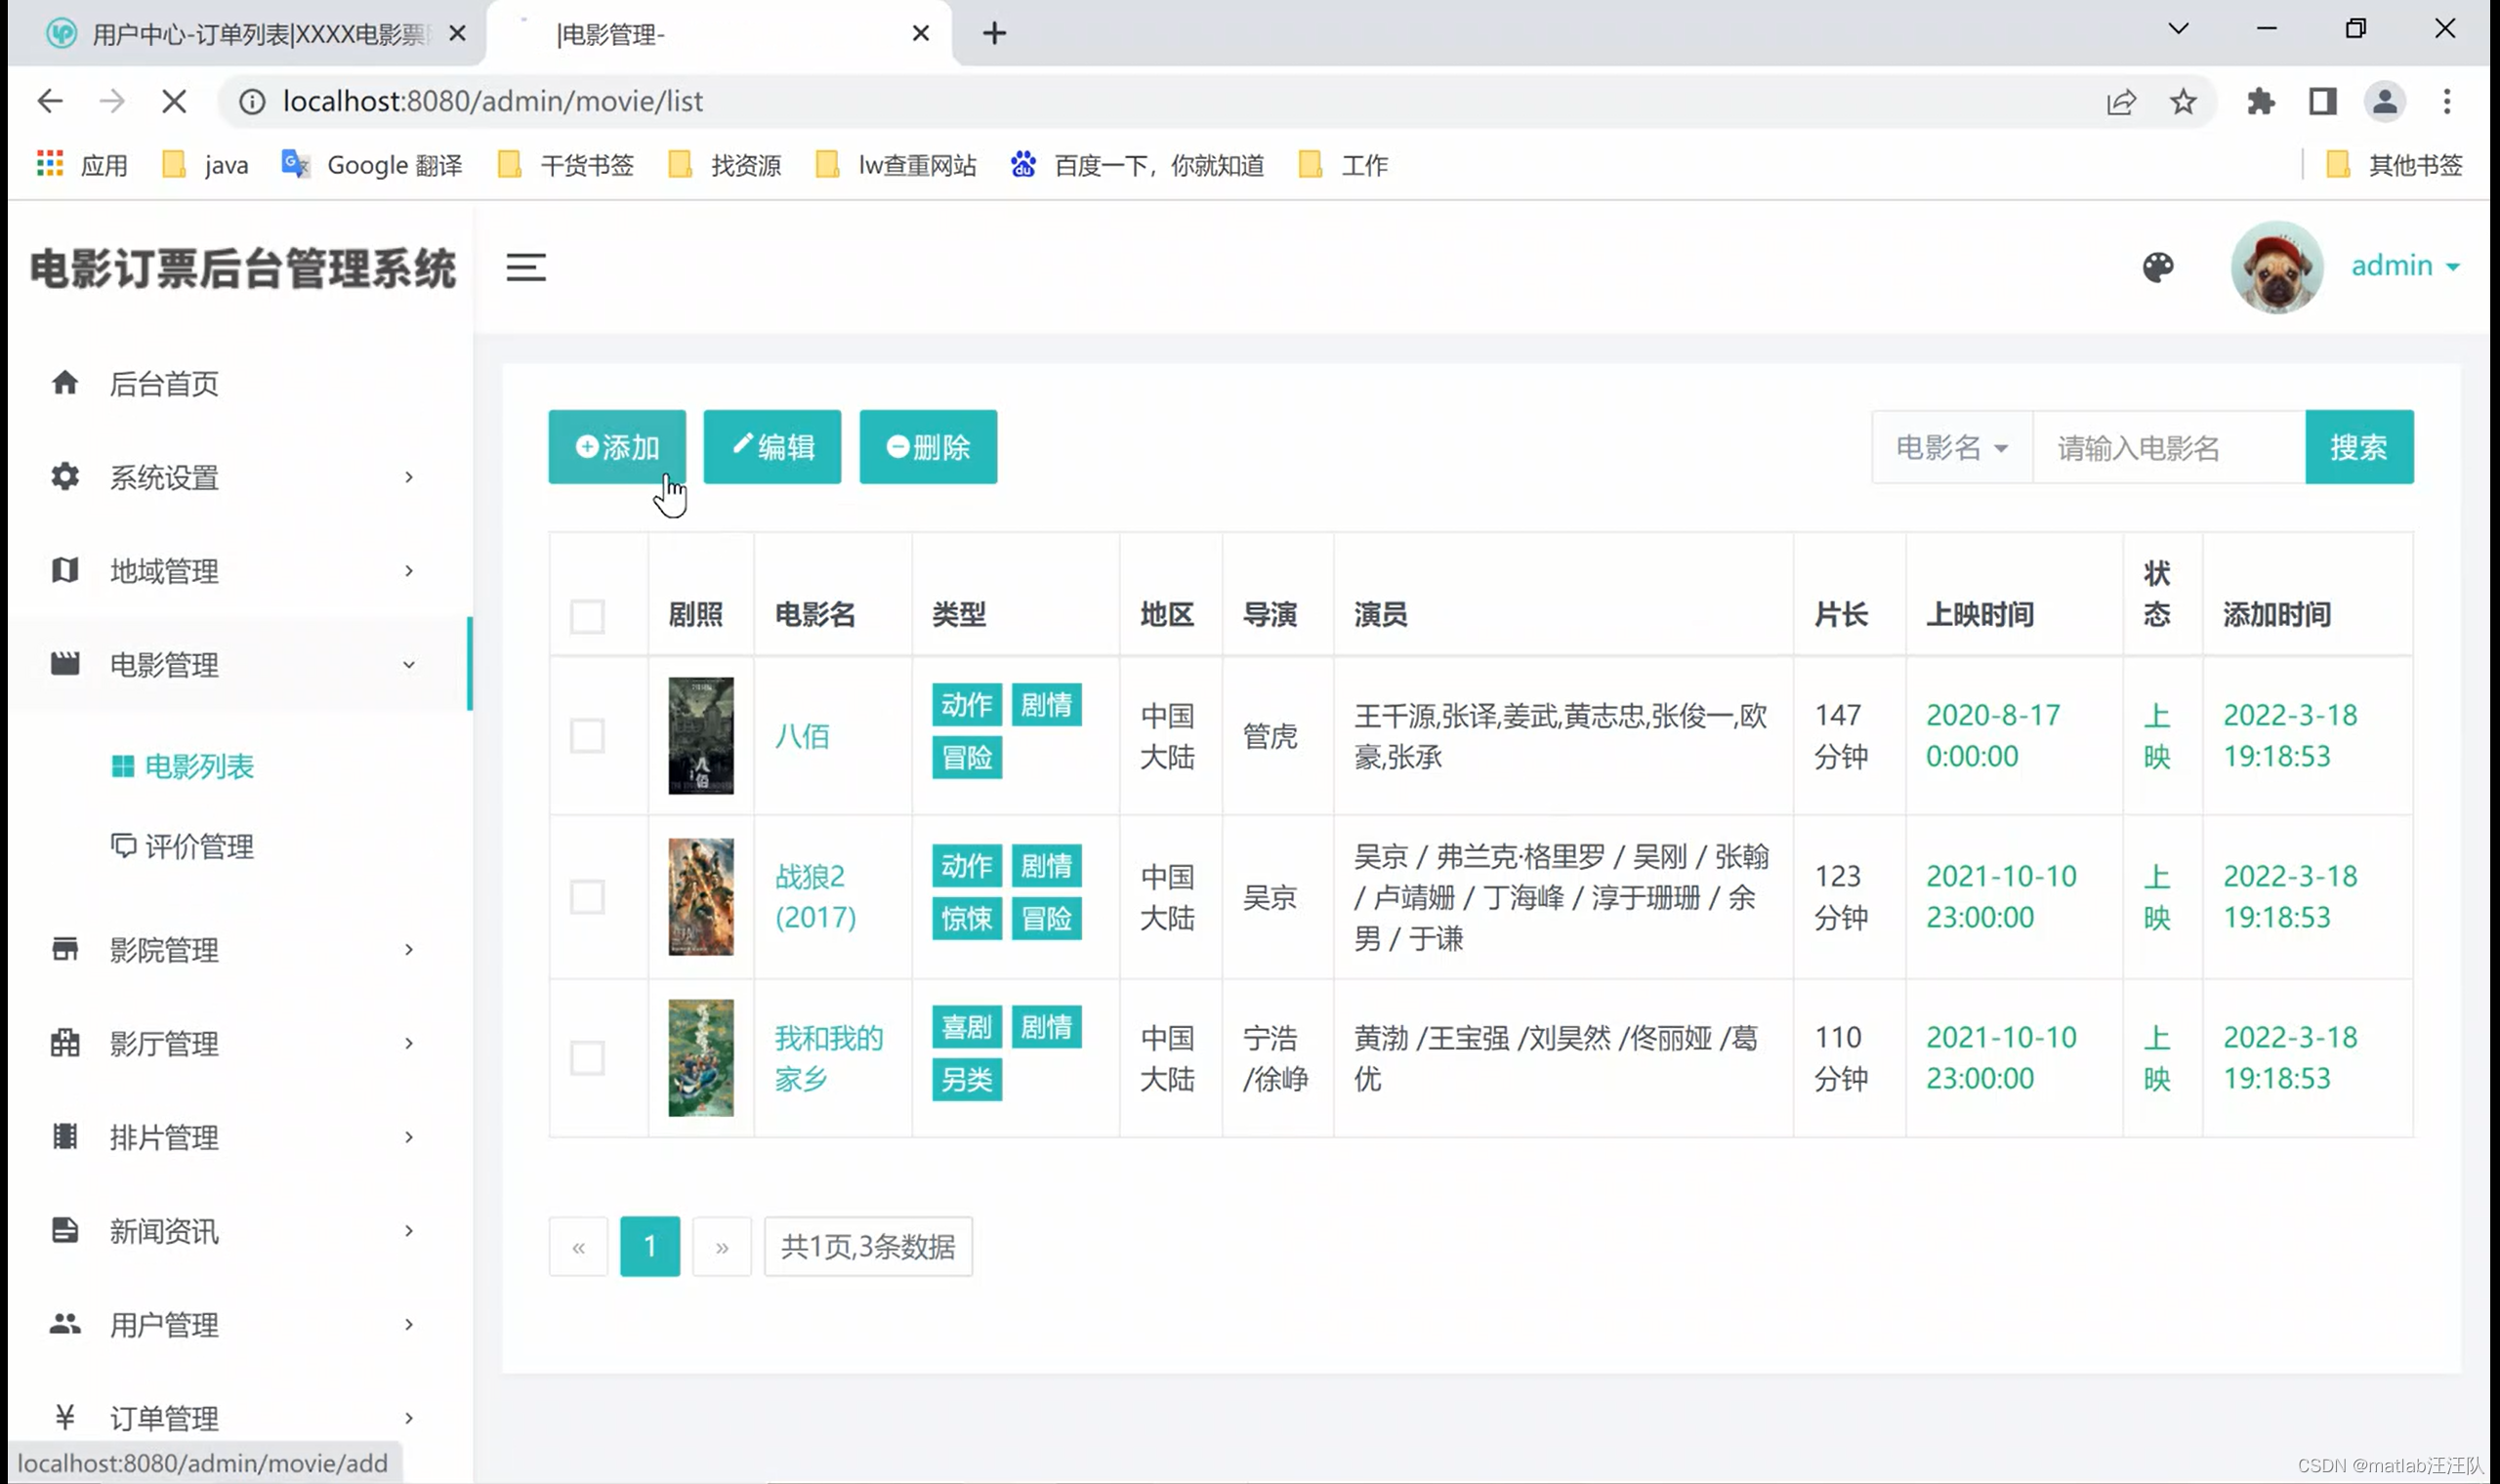Open the 电影名 search type dropdown
The height and width of the screenshot is (1484, 2500).
[x=1951, y=448]
